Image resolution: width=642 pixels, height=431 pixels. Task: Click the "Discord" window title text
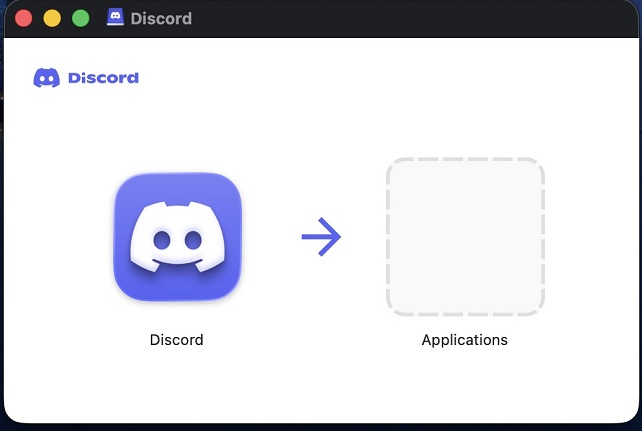pos(161,18)
